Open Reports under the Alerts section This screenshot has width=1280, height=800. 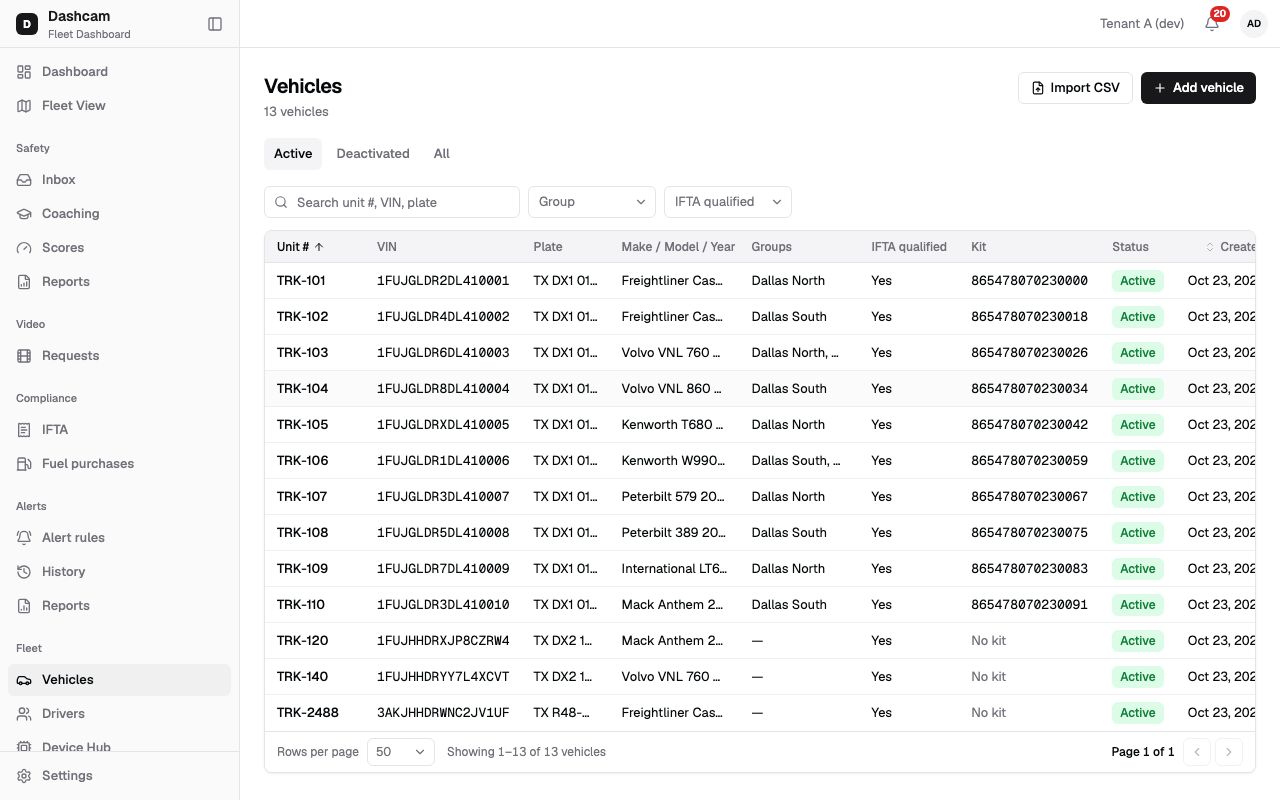point(120,606)
